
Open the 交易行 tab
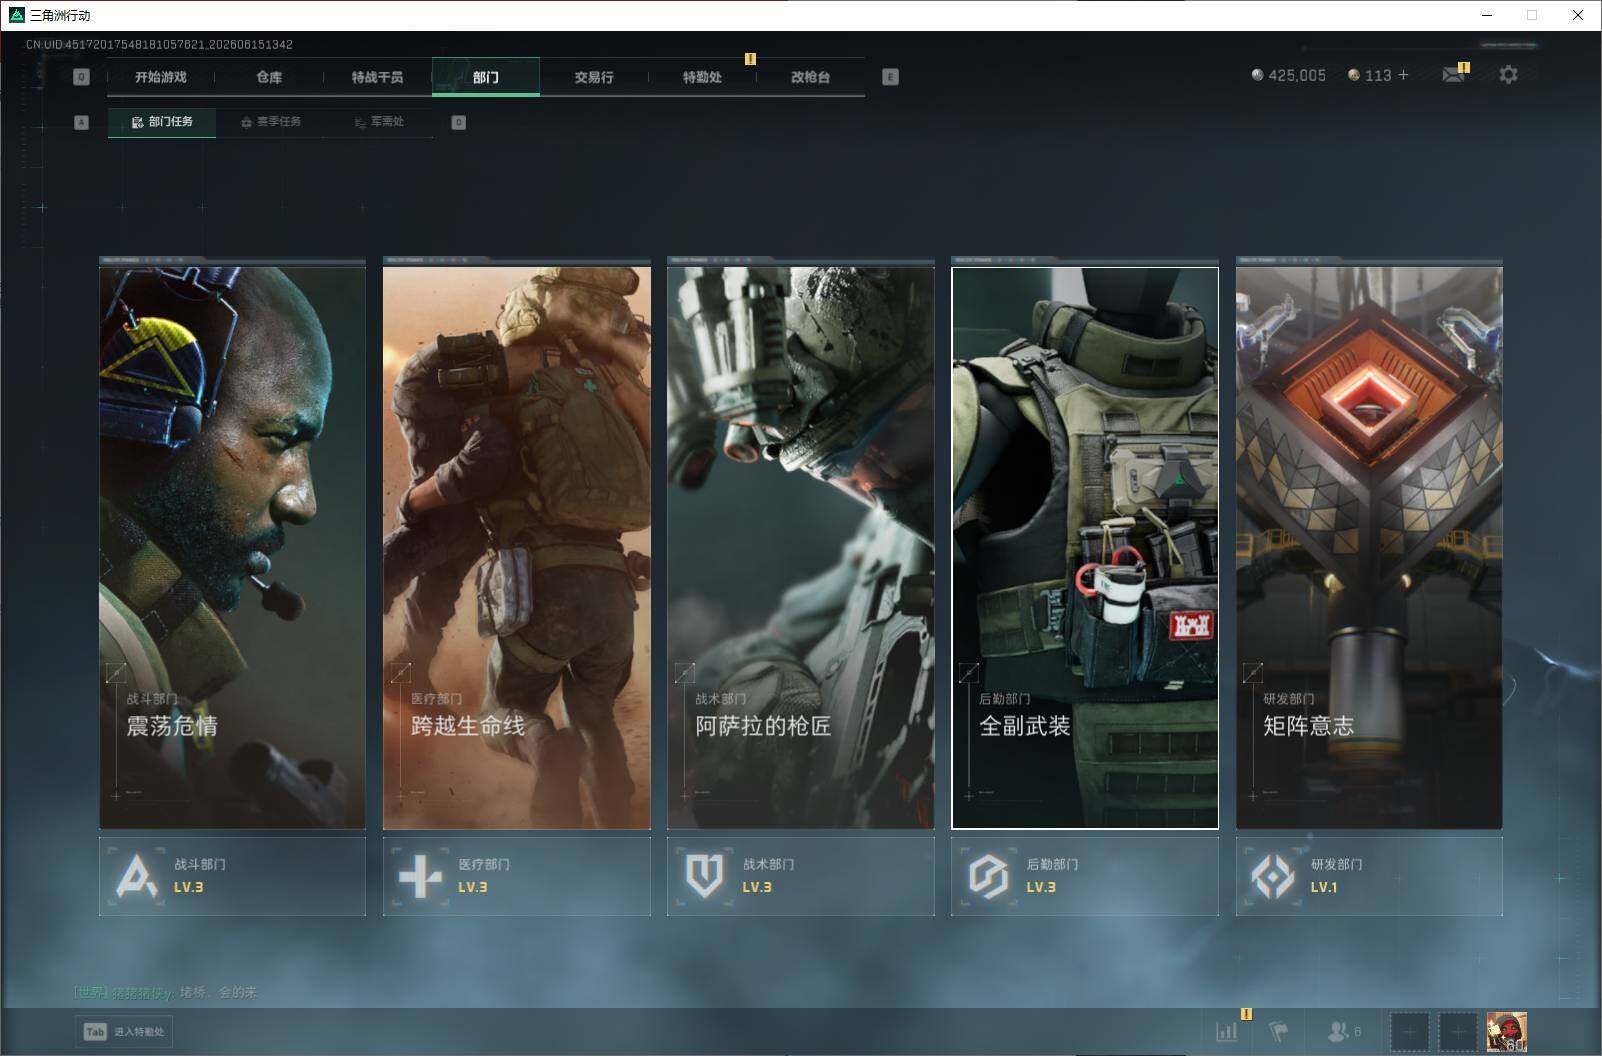tap(594, 77)
